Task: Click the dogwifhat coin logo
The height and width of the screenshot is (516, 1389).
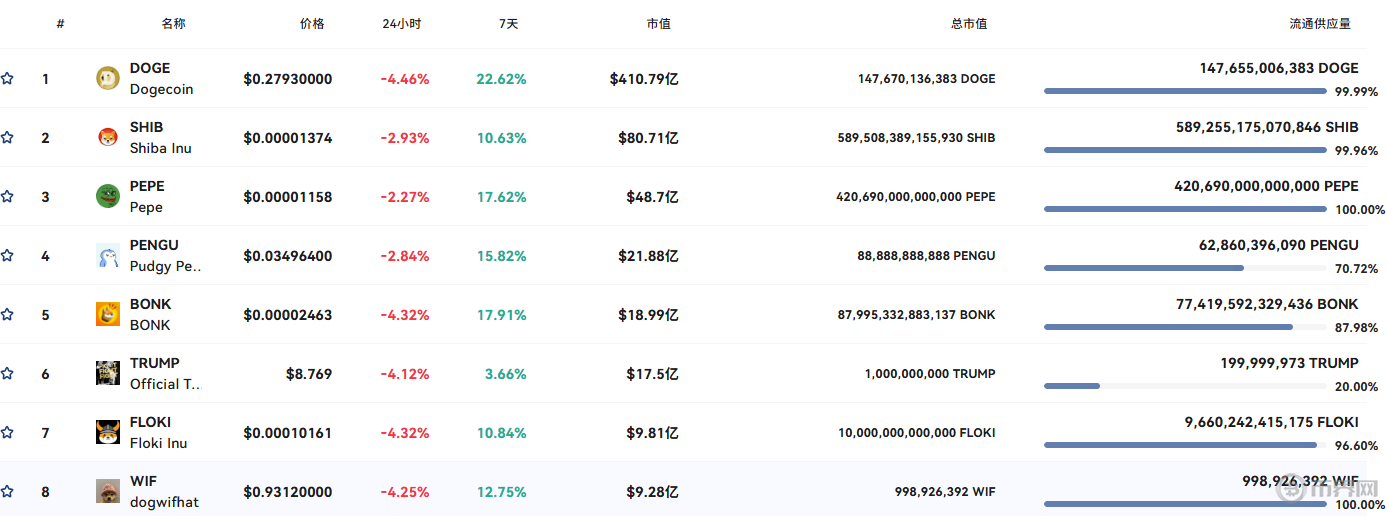Action: tap(107, 491)
